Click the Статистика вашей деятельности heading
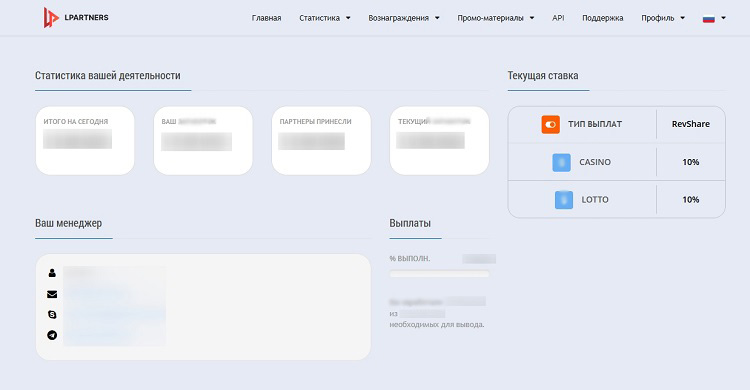This screenshot has width=750, height=390. pos(108,76)
